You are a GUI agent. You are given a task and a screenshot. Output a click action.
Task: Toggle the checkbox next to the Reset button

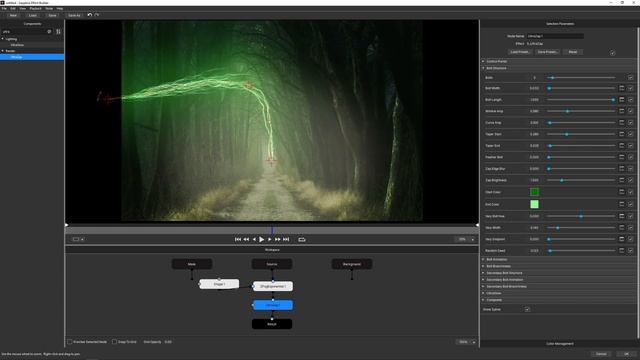pos(613,53)
